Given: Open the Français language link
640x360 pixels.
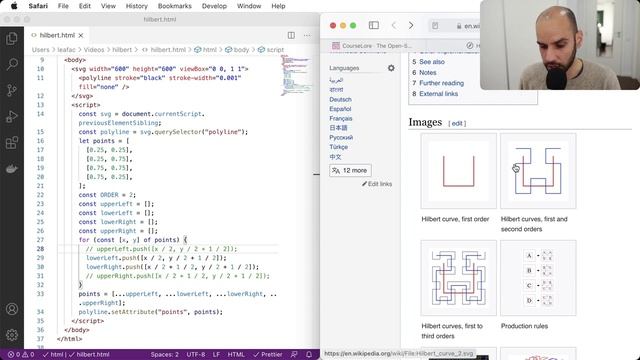Looking at the screenshot, I should 341,118.
